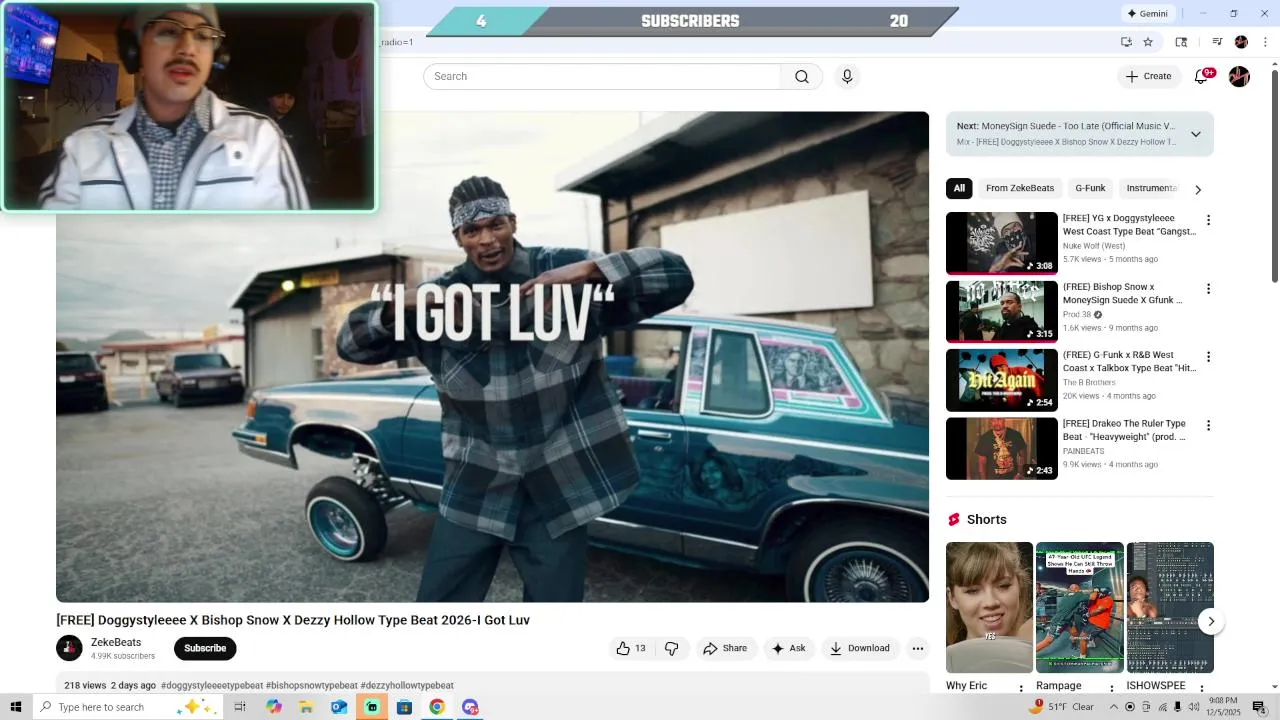Open Drakeo The Ruler Heavyweight thumbnail
This screenshot has height=720, width=1280.
tap(1001, 448)
